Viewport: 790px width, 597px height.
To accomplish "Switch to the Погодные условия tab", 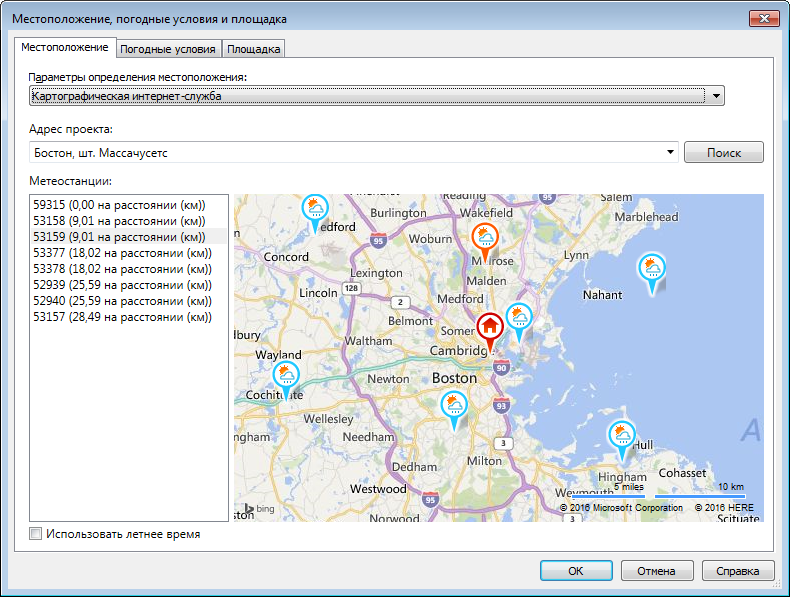I will (168, 49).
